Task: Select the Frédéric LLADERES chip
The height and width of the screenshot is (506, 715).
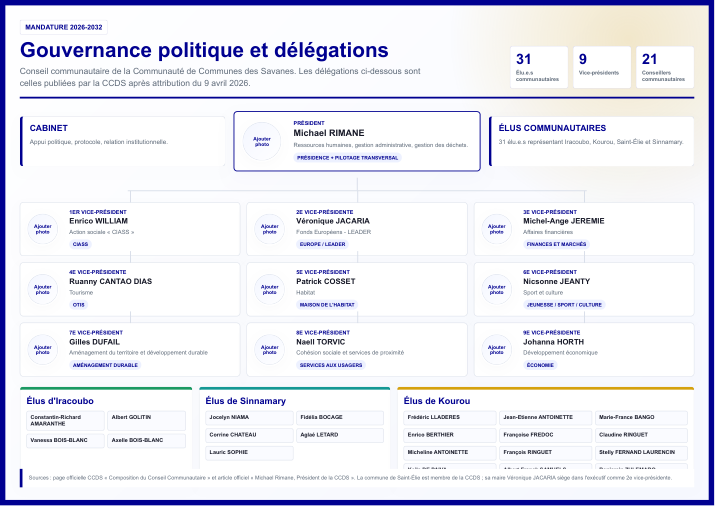Action: [450, 418]
